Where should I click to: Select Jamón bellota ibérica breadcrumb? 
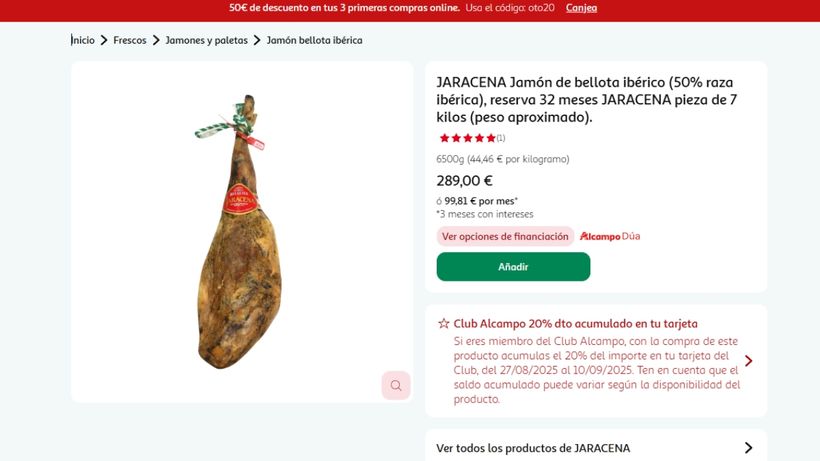click(314, 40)
